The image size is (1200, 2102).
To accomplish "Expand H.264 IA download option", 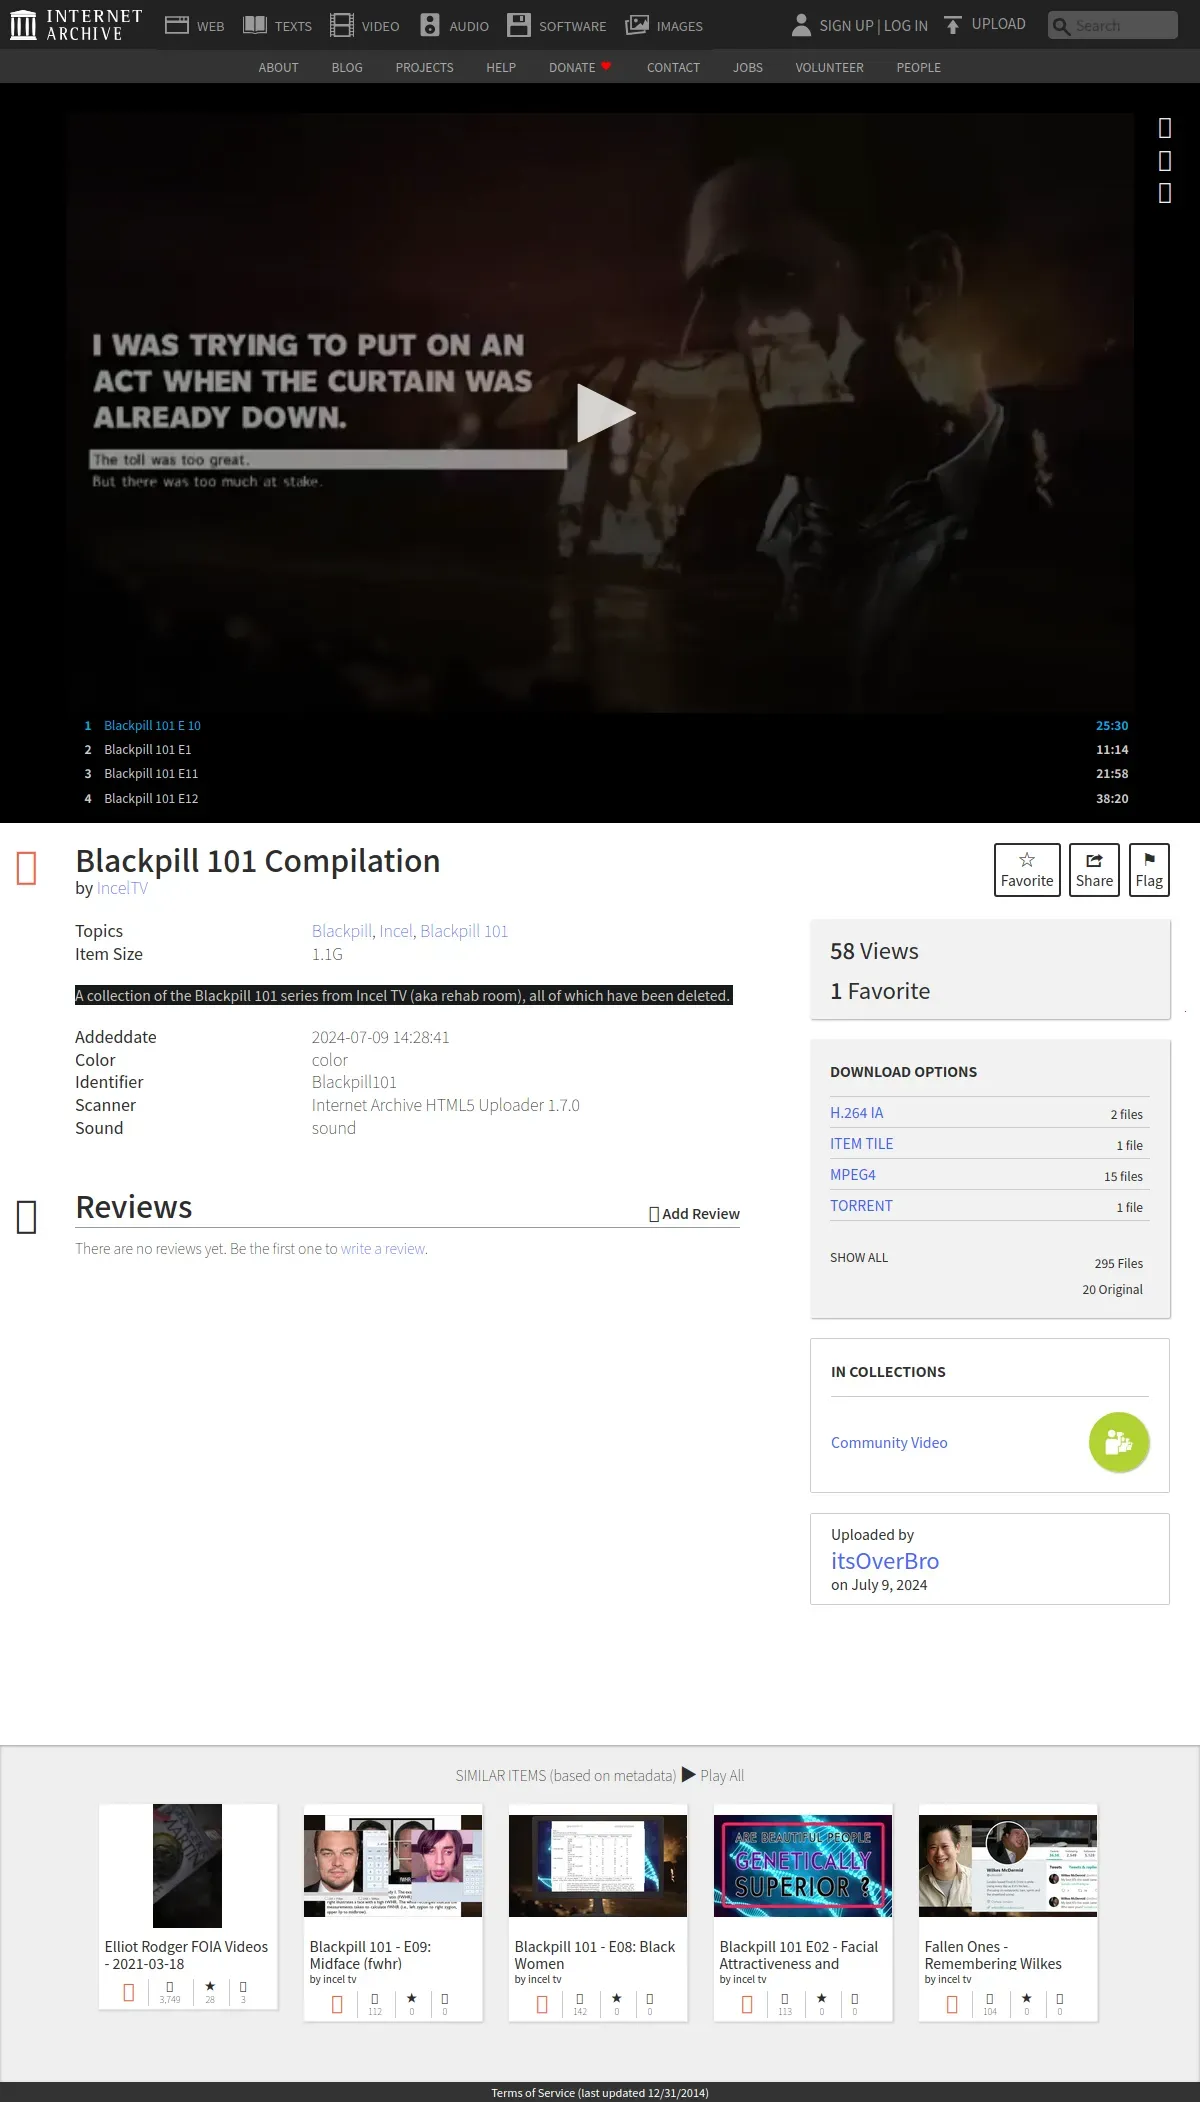I will tap(857, 1113).
